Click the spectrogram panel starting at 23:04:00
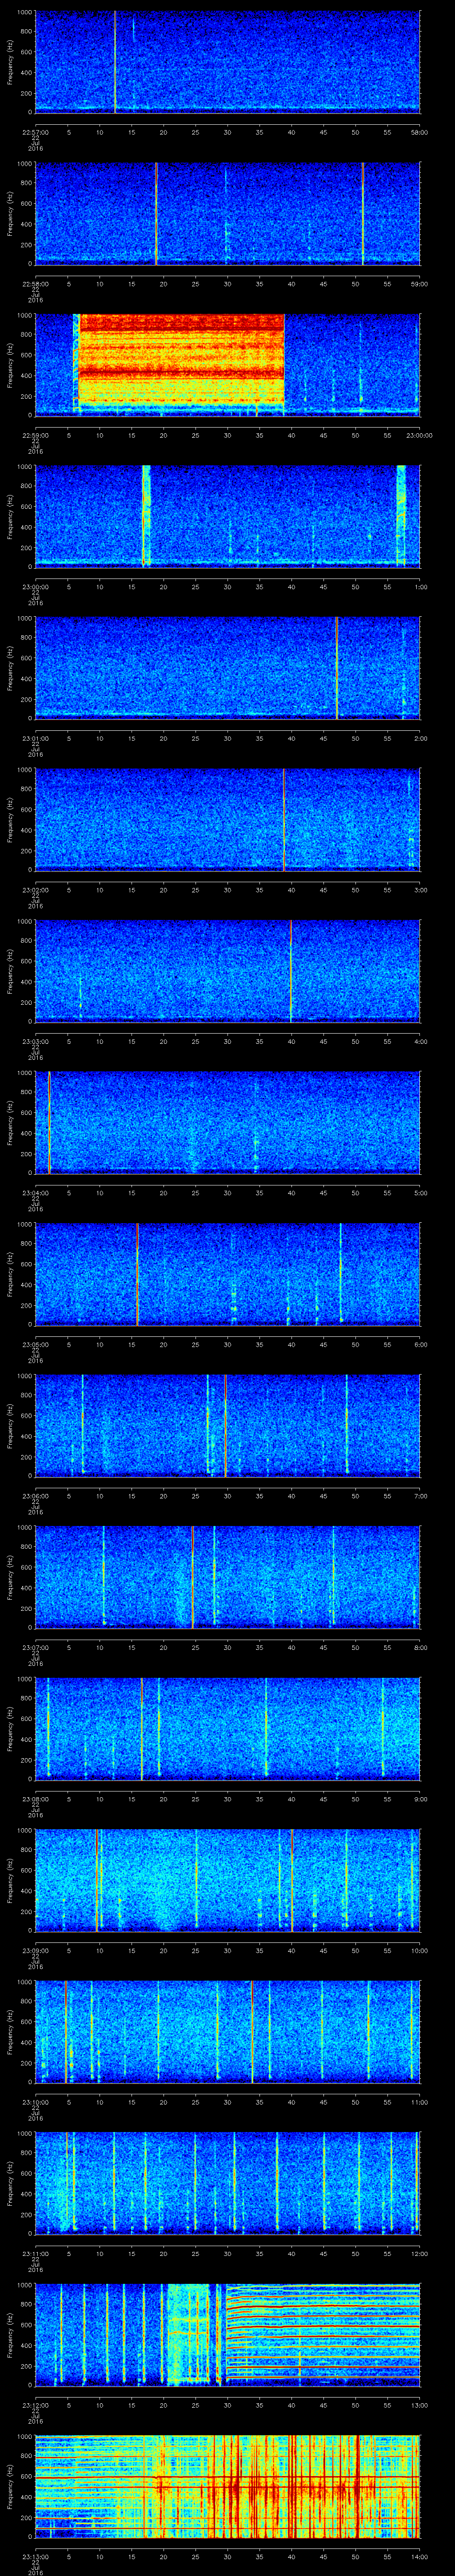The height and width of the screenshot is (2576, 455). [x=228, y=1122]
